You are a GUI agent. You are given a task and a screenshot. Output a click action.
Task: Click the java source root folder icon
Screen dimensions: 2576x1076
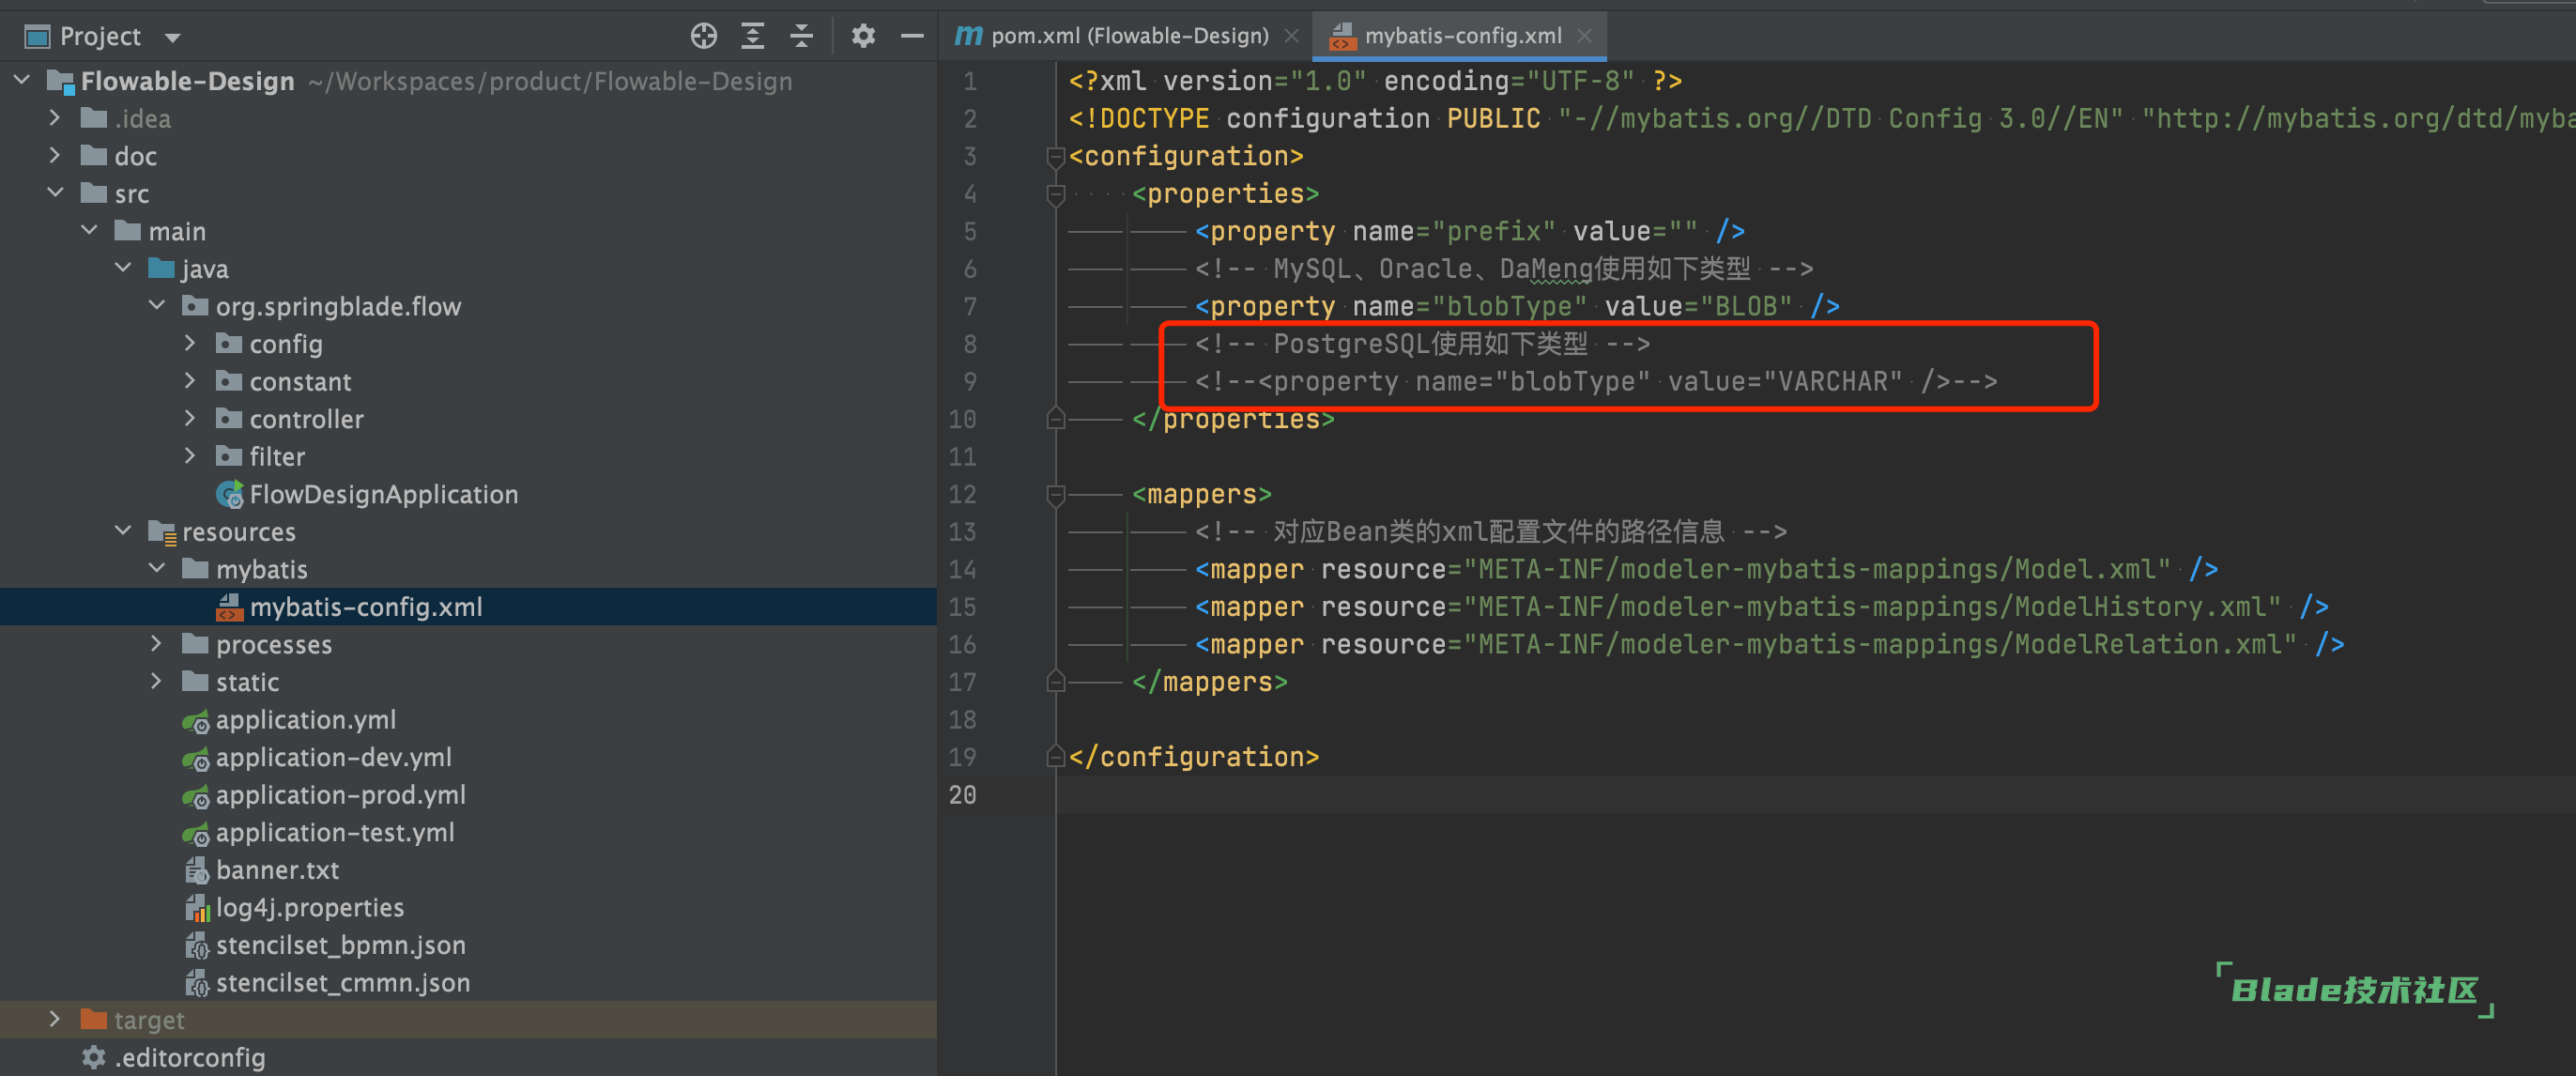click(161, 268)
